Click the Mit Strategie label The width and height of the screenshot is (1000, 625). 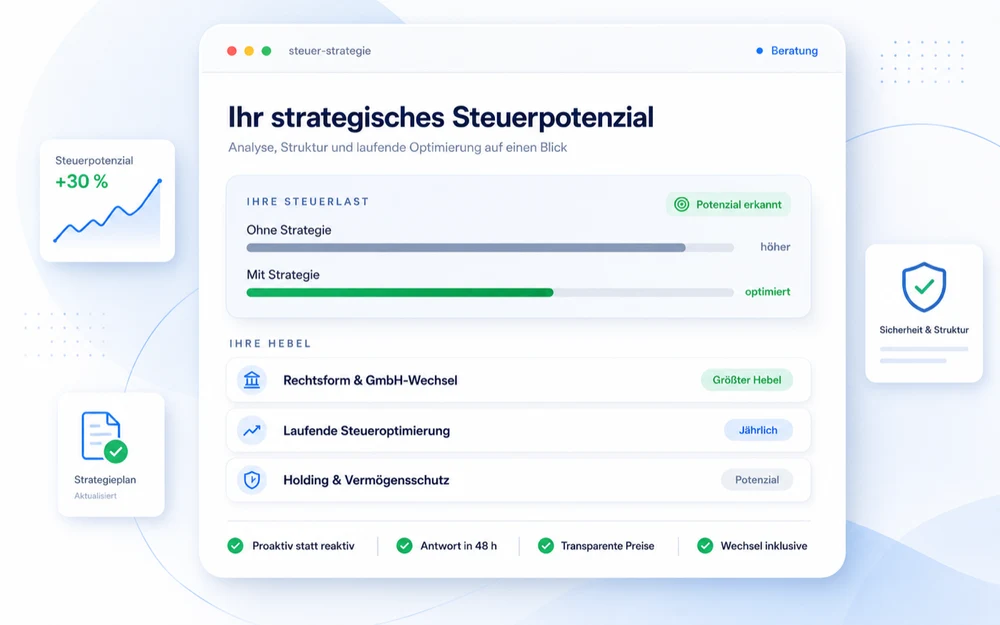pos(283,275)
